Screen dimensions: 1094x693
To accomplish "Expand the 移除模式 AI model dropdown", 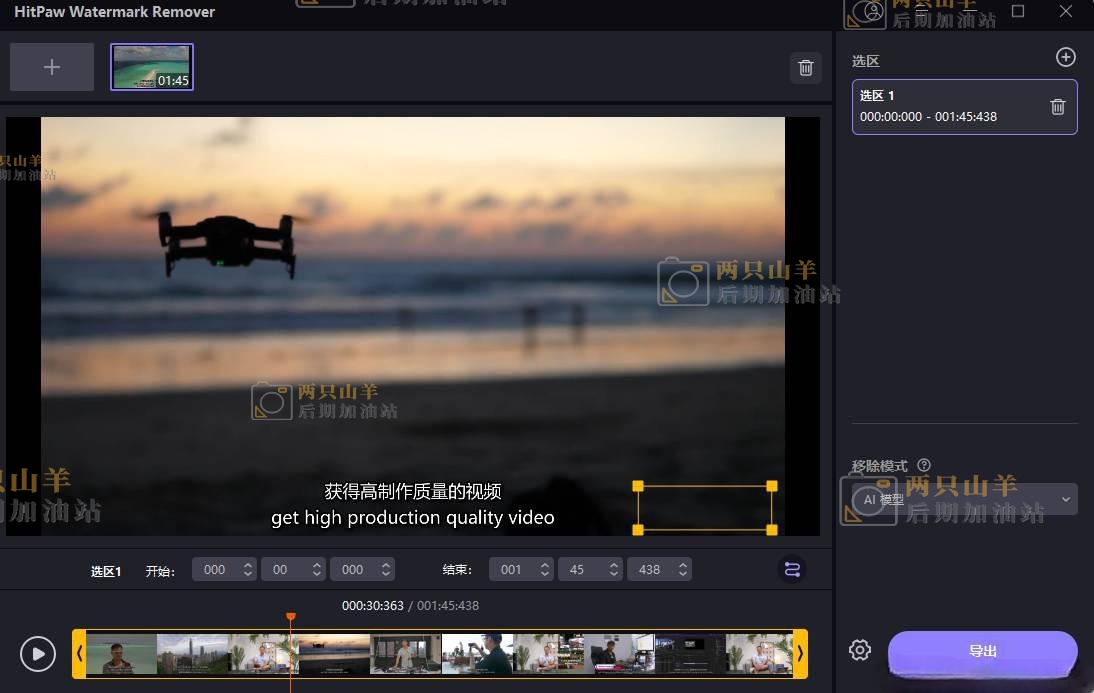I will click(x=1065, y=499).
